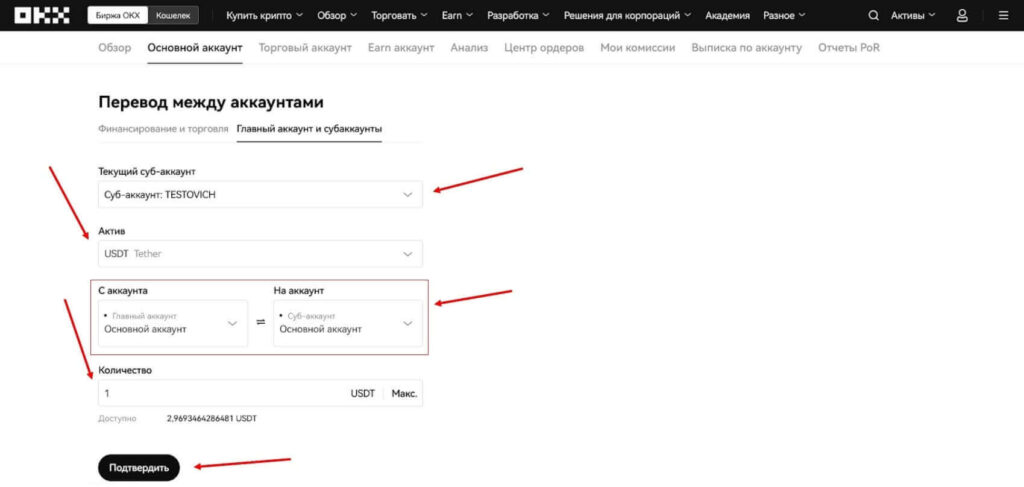Open the Актив USDT dropdown
1024x487 pixels.
tap(260, 254)
